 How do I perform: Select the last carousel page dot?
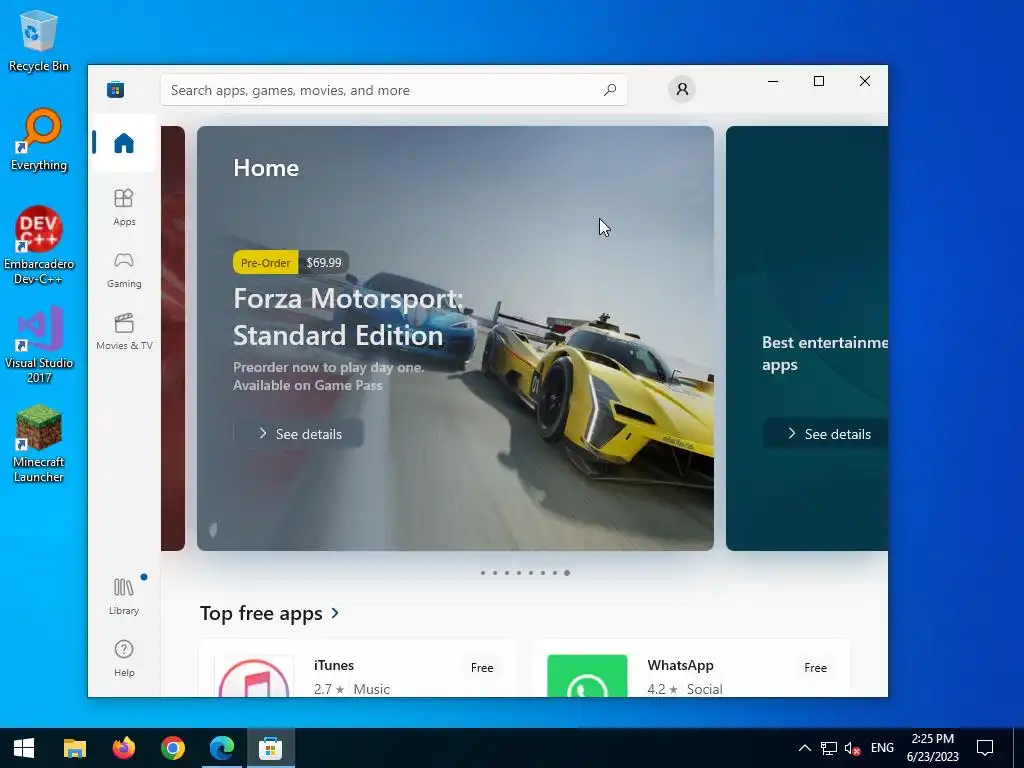coord(567,573)
